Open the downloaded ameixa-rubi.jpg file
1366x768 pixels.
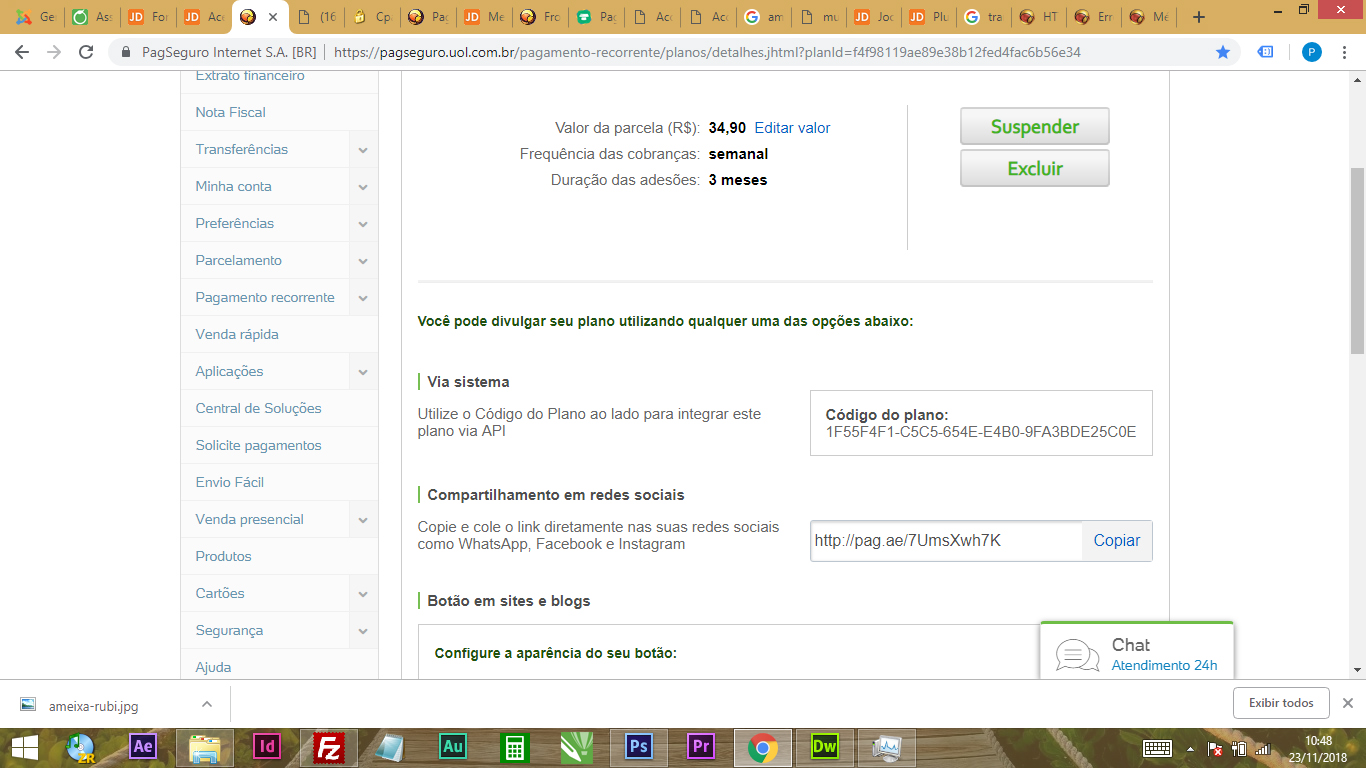click(x=93, y=705)
